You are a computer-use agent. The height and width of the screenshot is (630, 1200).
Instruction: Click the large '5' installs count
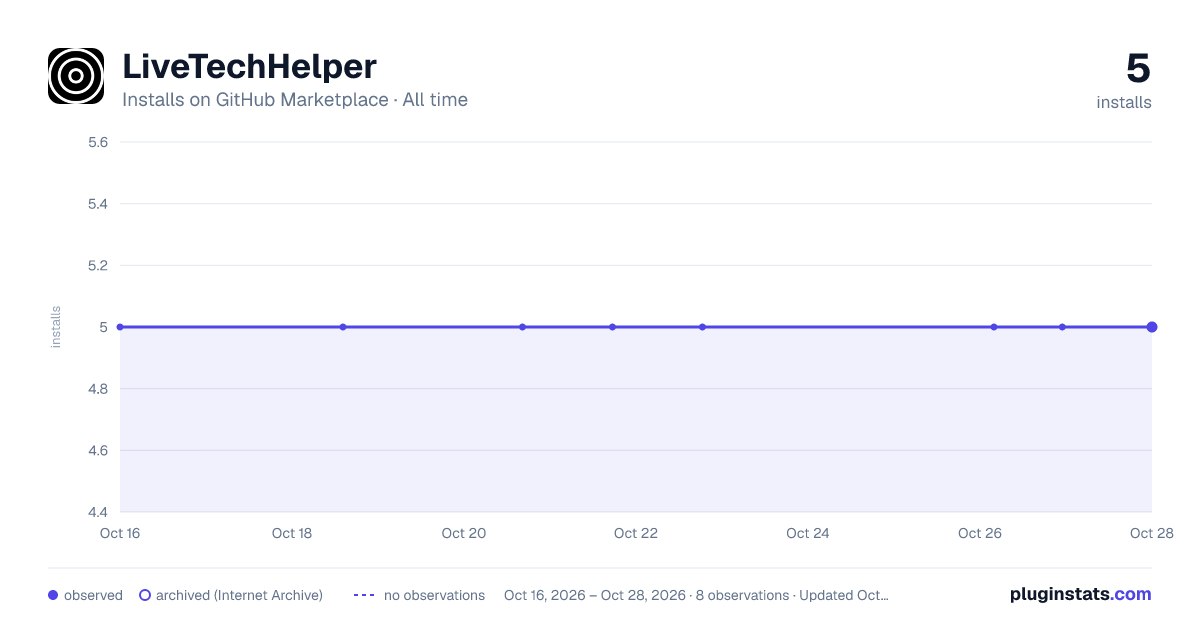coord(1138,68)
